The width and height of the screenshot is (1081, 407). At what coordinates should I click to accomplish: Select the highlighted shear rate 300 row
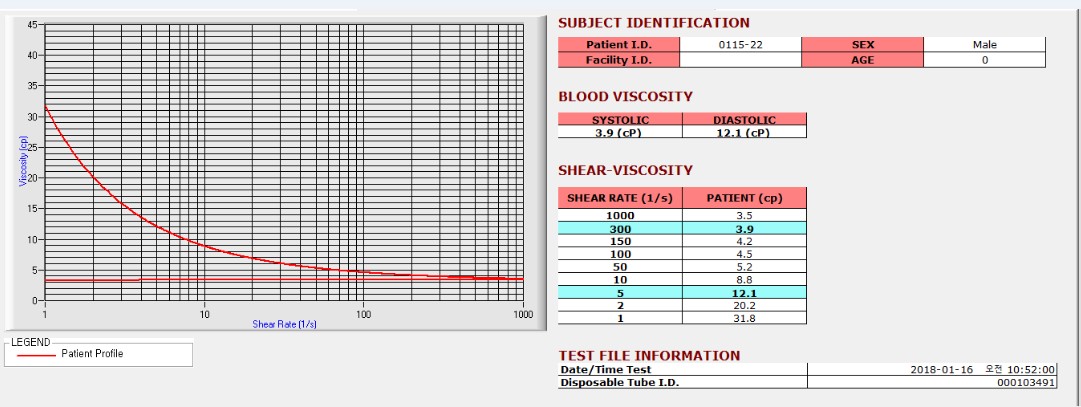point(682,228)
